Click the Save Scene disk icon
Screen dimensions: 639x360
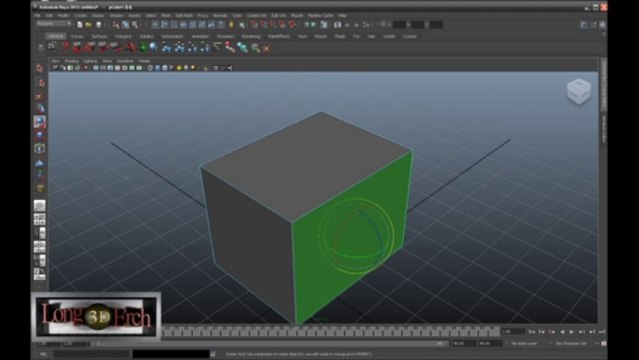coord(99,25)
